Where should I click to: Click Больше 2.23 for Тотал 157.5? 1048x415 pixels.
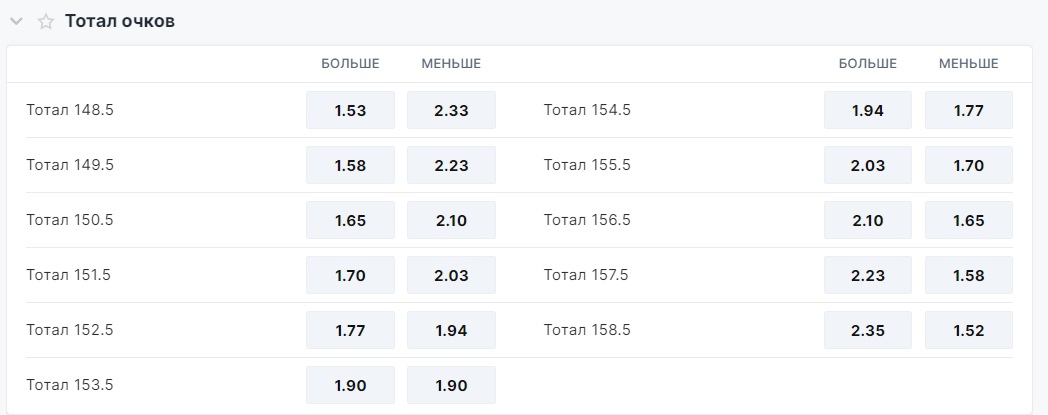pos(868,275)
